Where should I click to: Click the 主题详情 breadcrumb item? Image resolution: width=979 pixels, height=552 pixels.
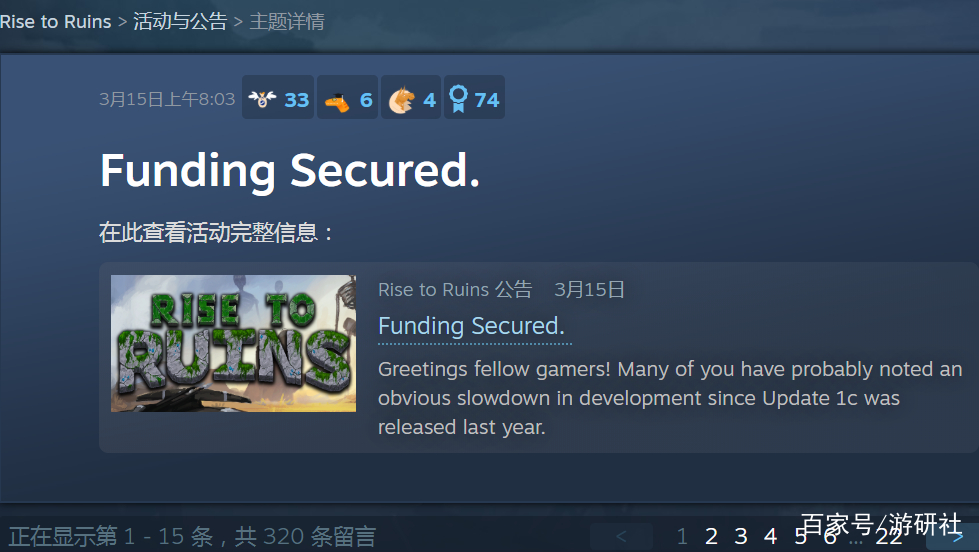[287, 22]
